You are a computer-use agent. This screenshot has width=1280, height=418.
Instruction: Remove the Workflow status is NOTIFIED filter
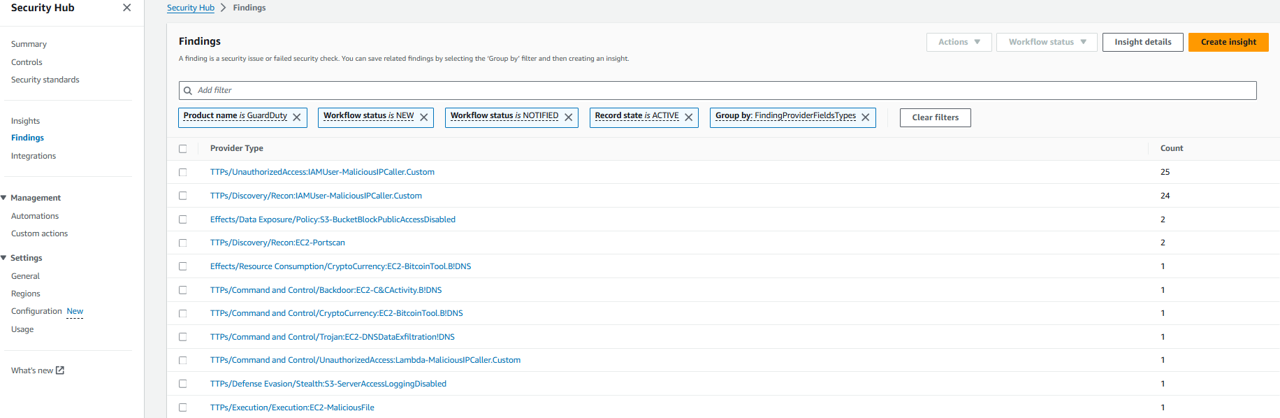pos(569,117)
